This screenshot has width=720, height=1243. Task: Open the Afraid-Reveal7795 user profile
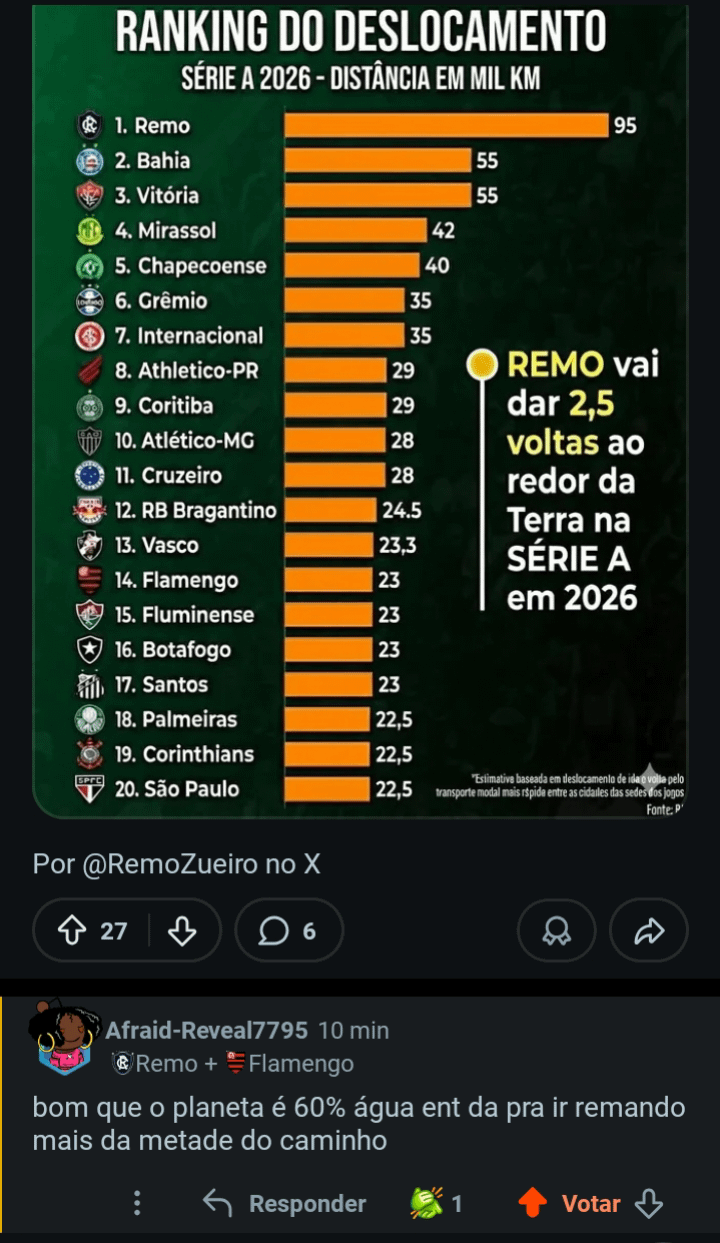[x=206, y=1030]
